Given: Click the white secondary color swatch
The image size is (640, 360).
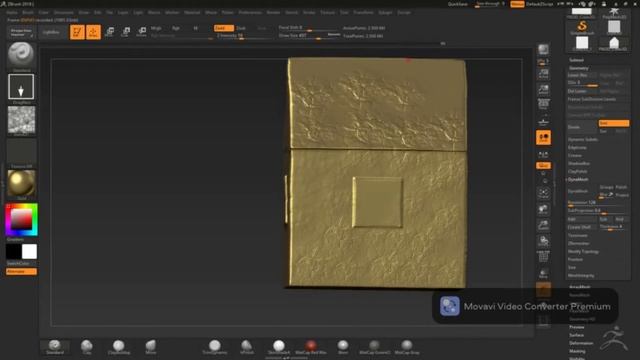Looking at the screenshot, I should (x=29, y=252).
